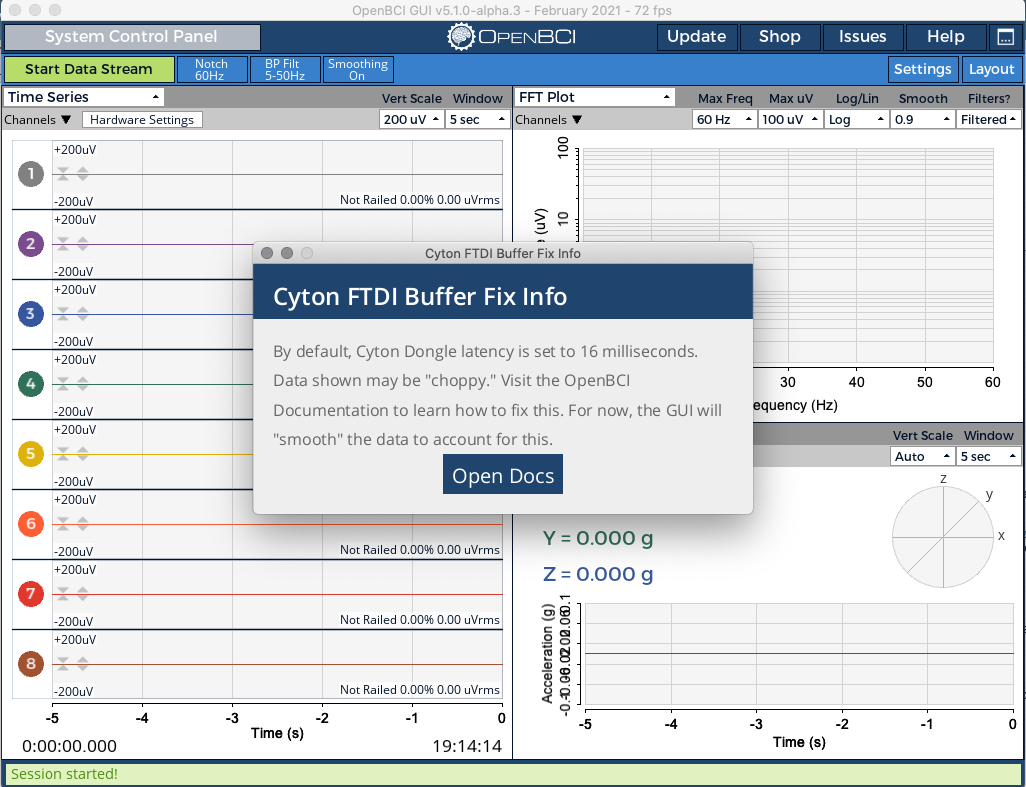Toggle the Notch 60Hz filter

[x=211, y=69]
